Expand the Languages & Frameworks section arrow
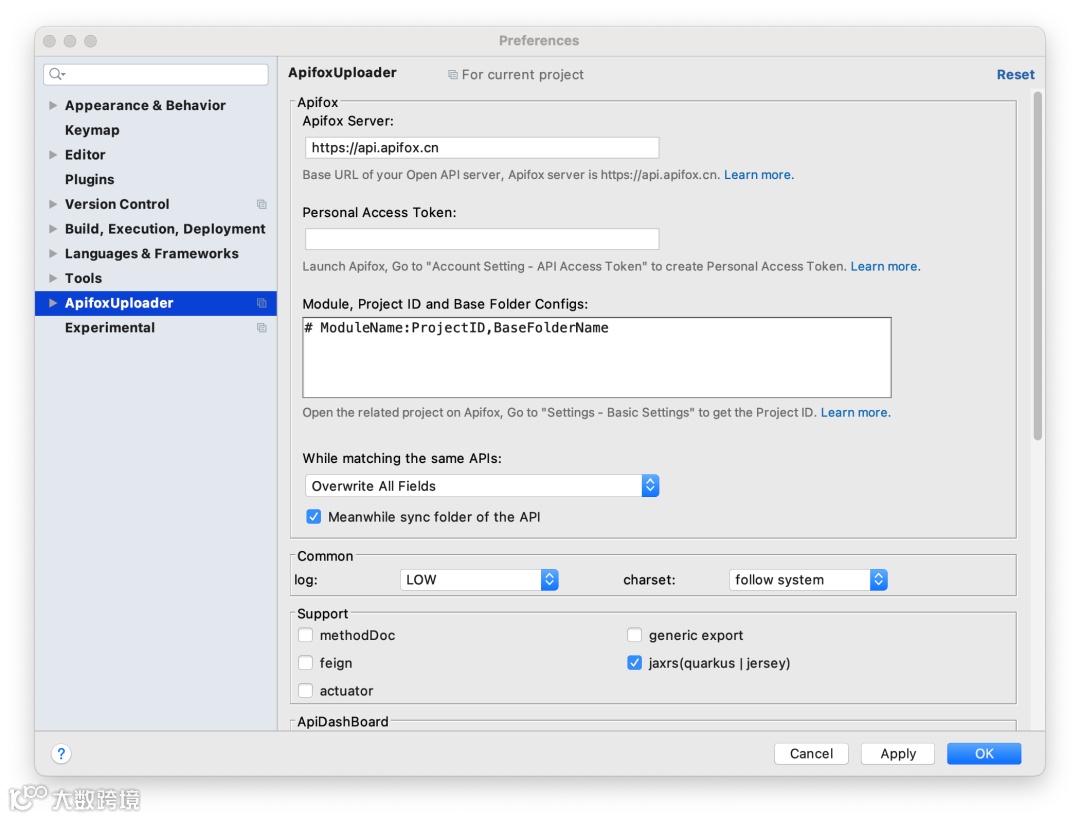The width and height of the screenshot is (1080, 819). (53, 254)
